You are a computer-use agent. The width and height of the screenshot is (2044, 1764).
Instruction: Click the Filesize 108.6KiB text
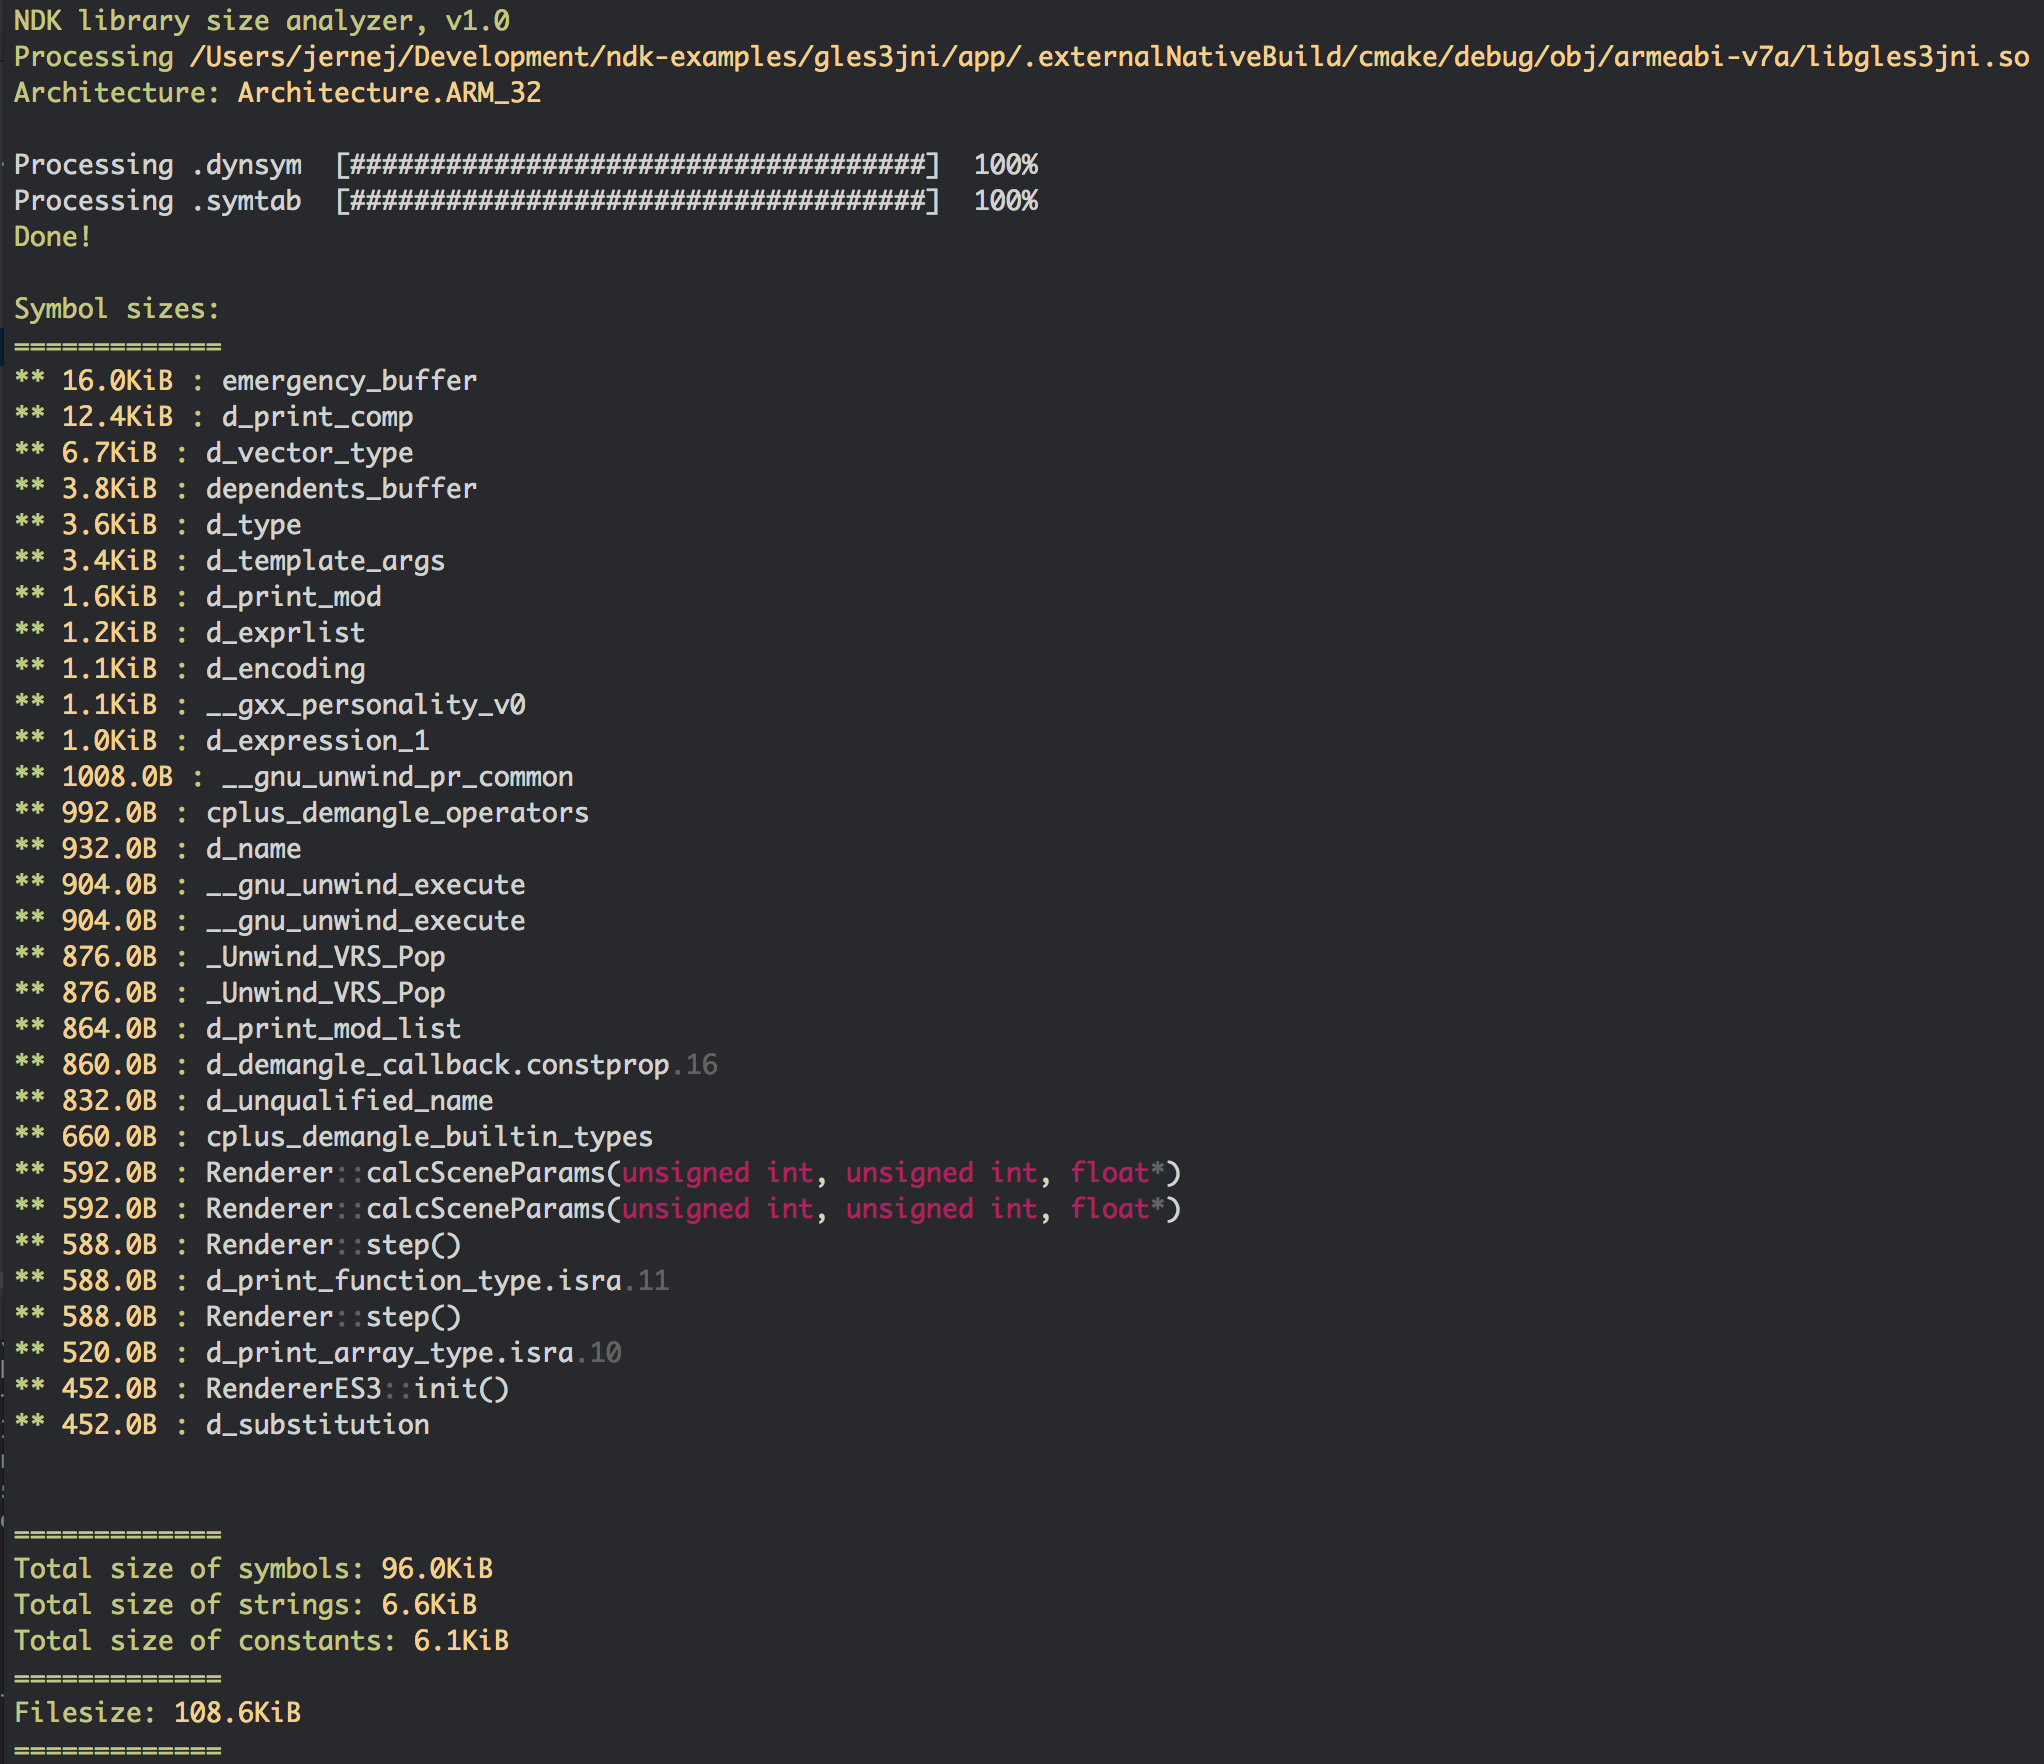pyautogui.click(x=157, y=1713)
